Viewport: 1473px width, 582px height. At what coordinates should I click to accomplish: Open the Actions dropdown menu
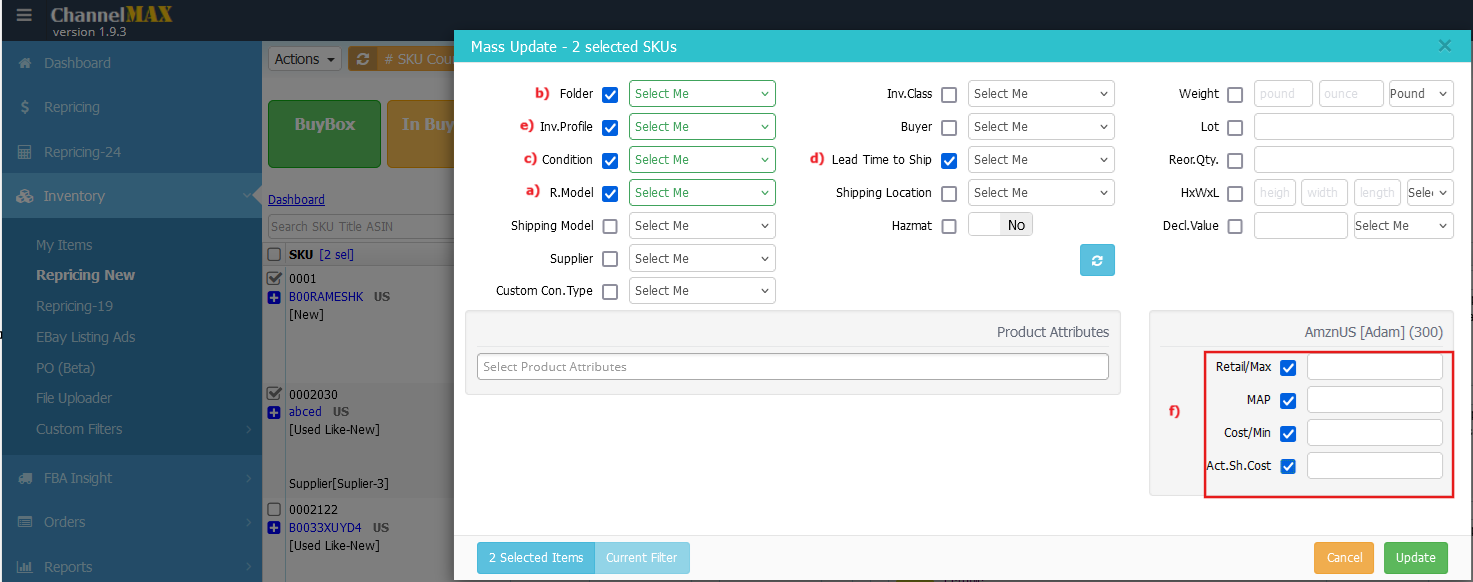(x=304, y=59)
